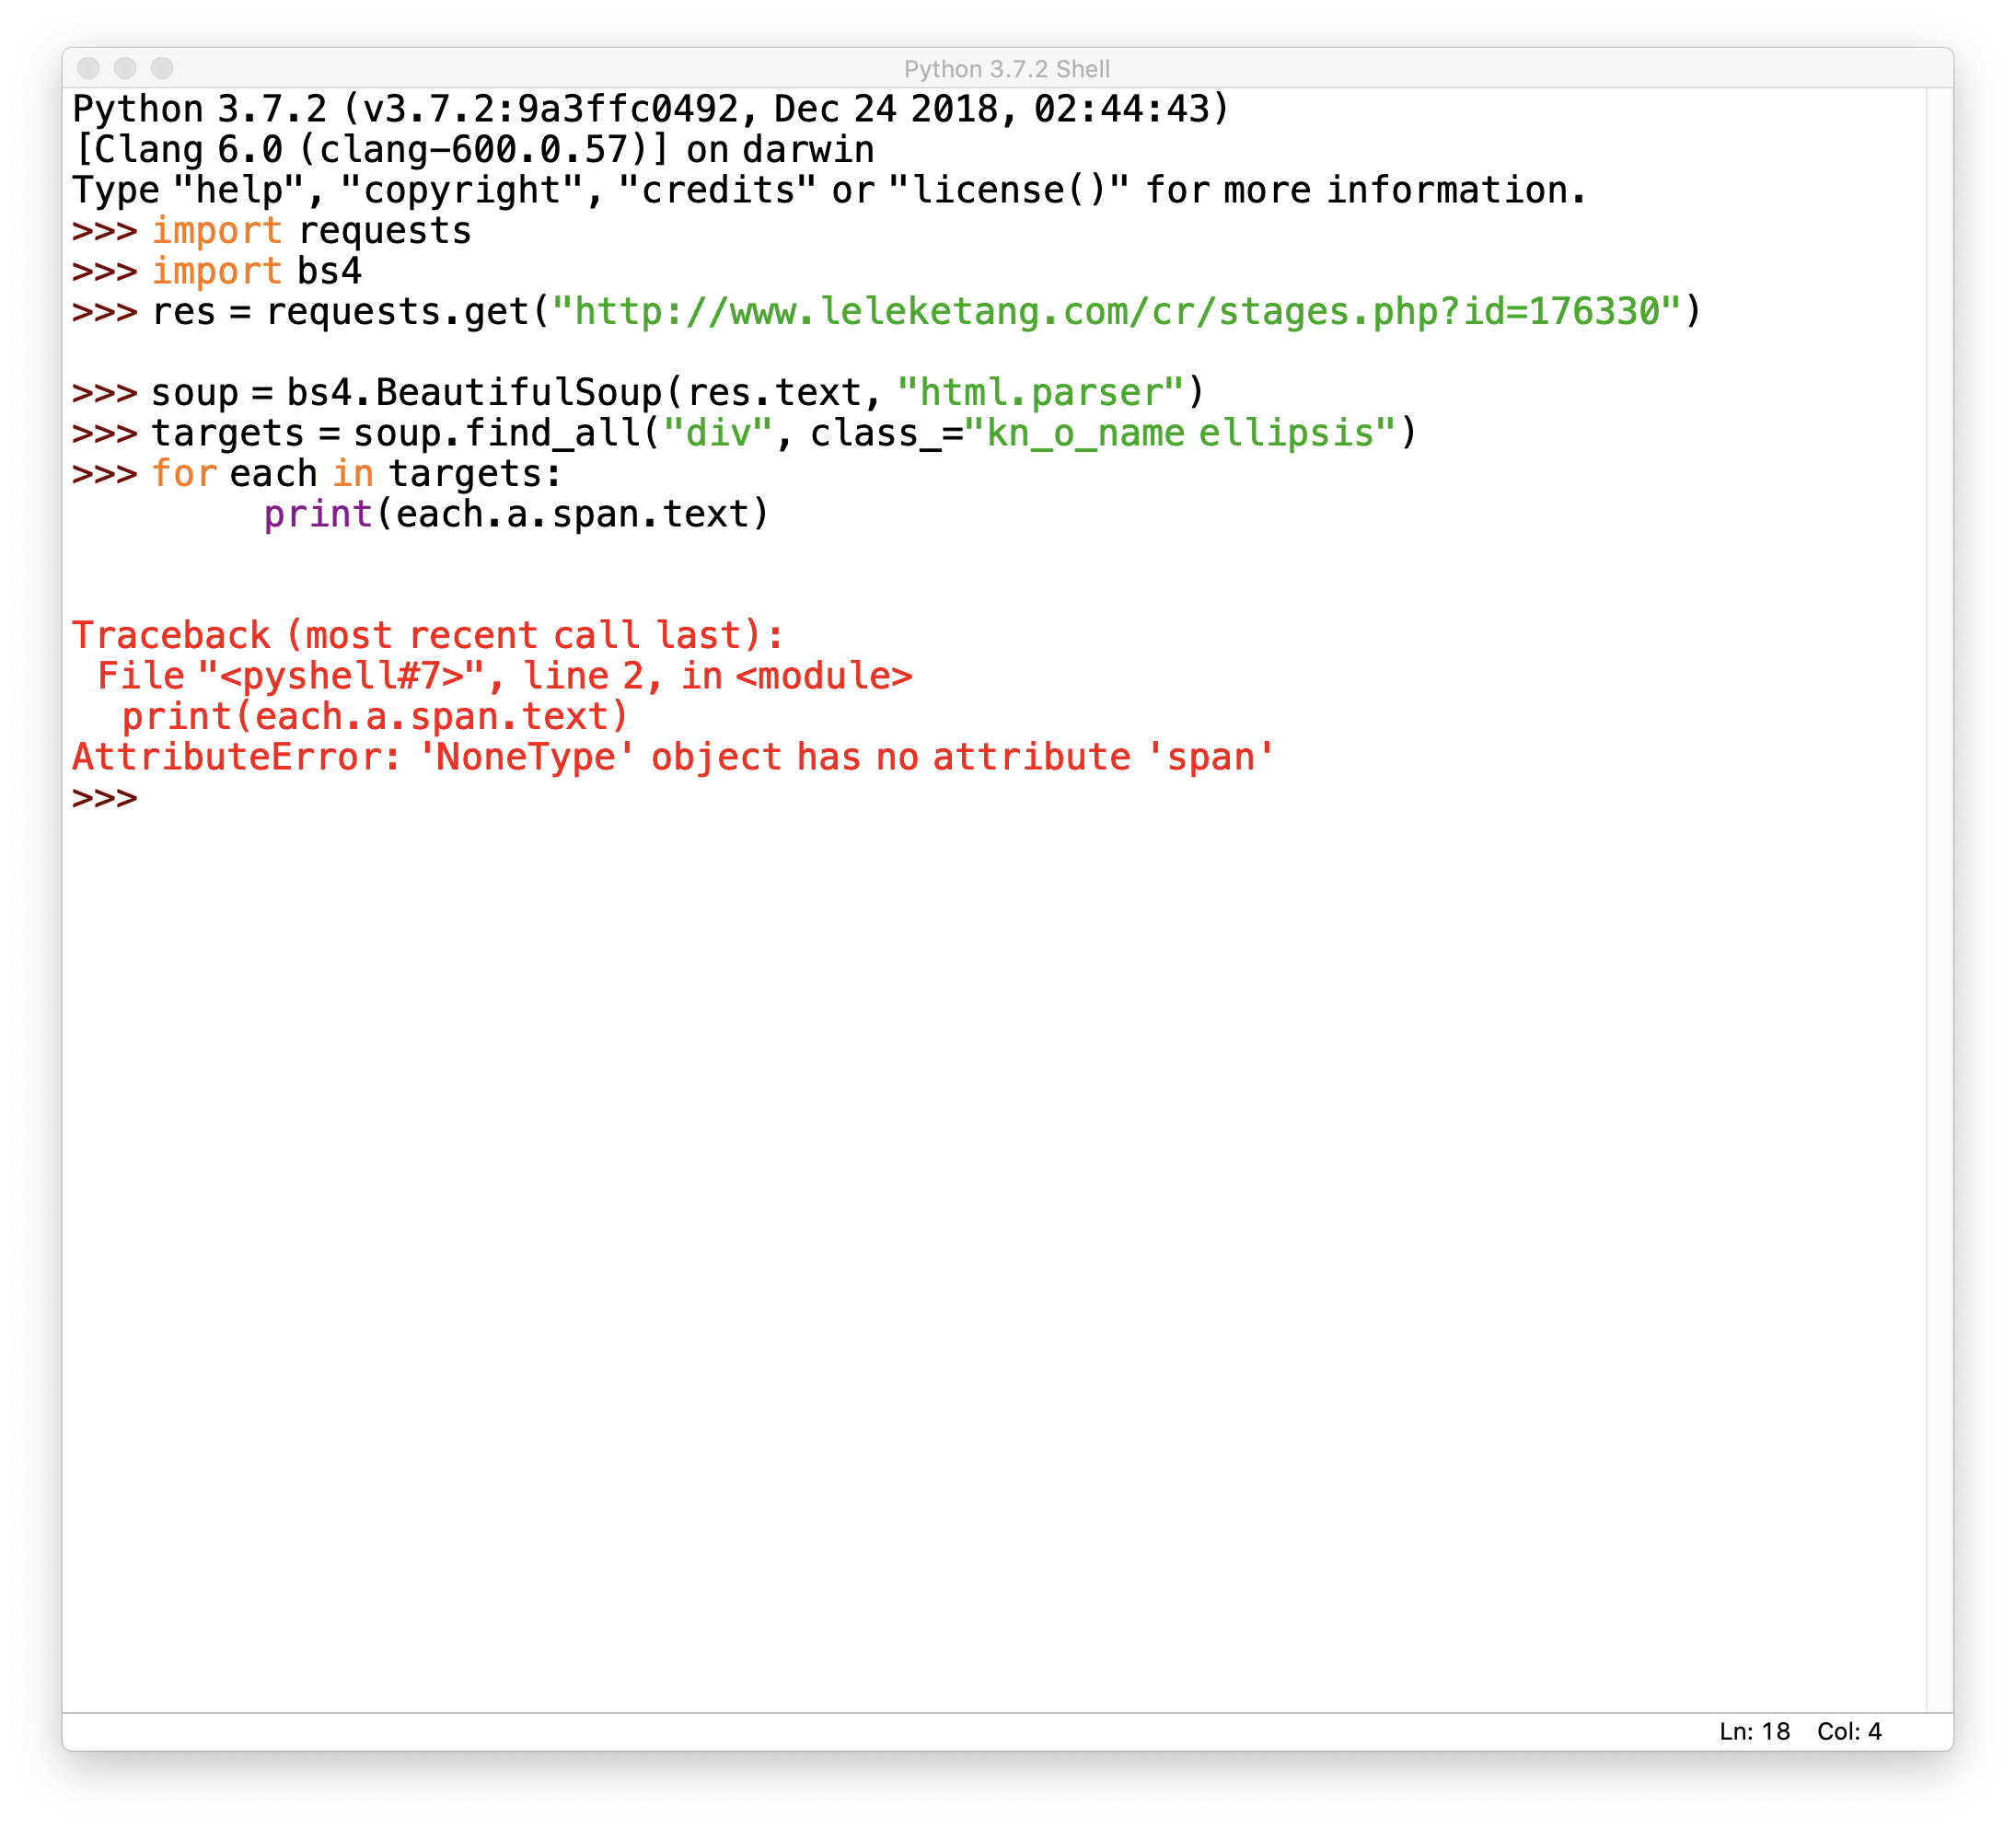Click the "kn_o_name ellipsis" class string
The height and width of the screenshot is (1828, 2016).
point(1180,433)
